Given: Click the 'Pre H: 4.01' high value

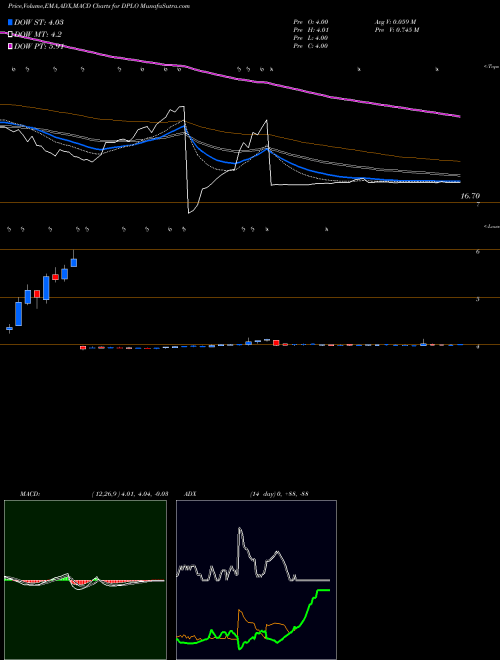Looking at the screenshot, I should pos(311,30).
